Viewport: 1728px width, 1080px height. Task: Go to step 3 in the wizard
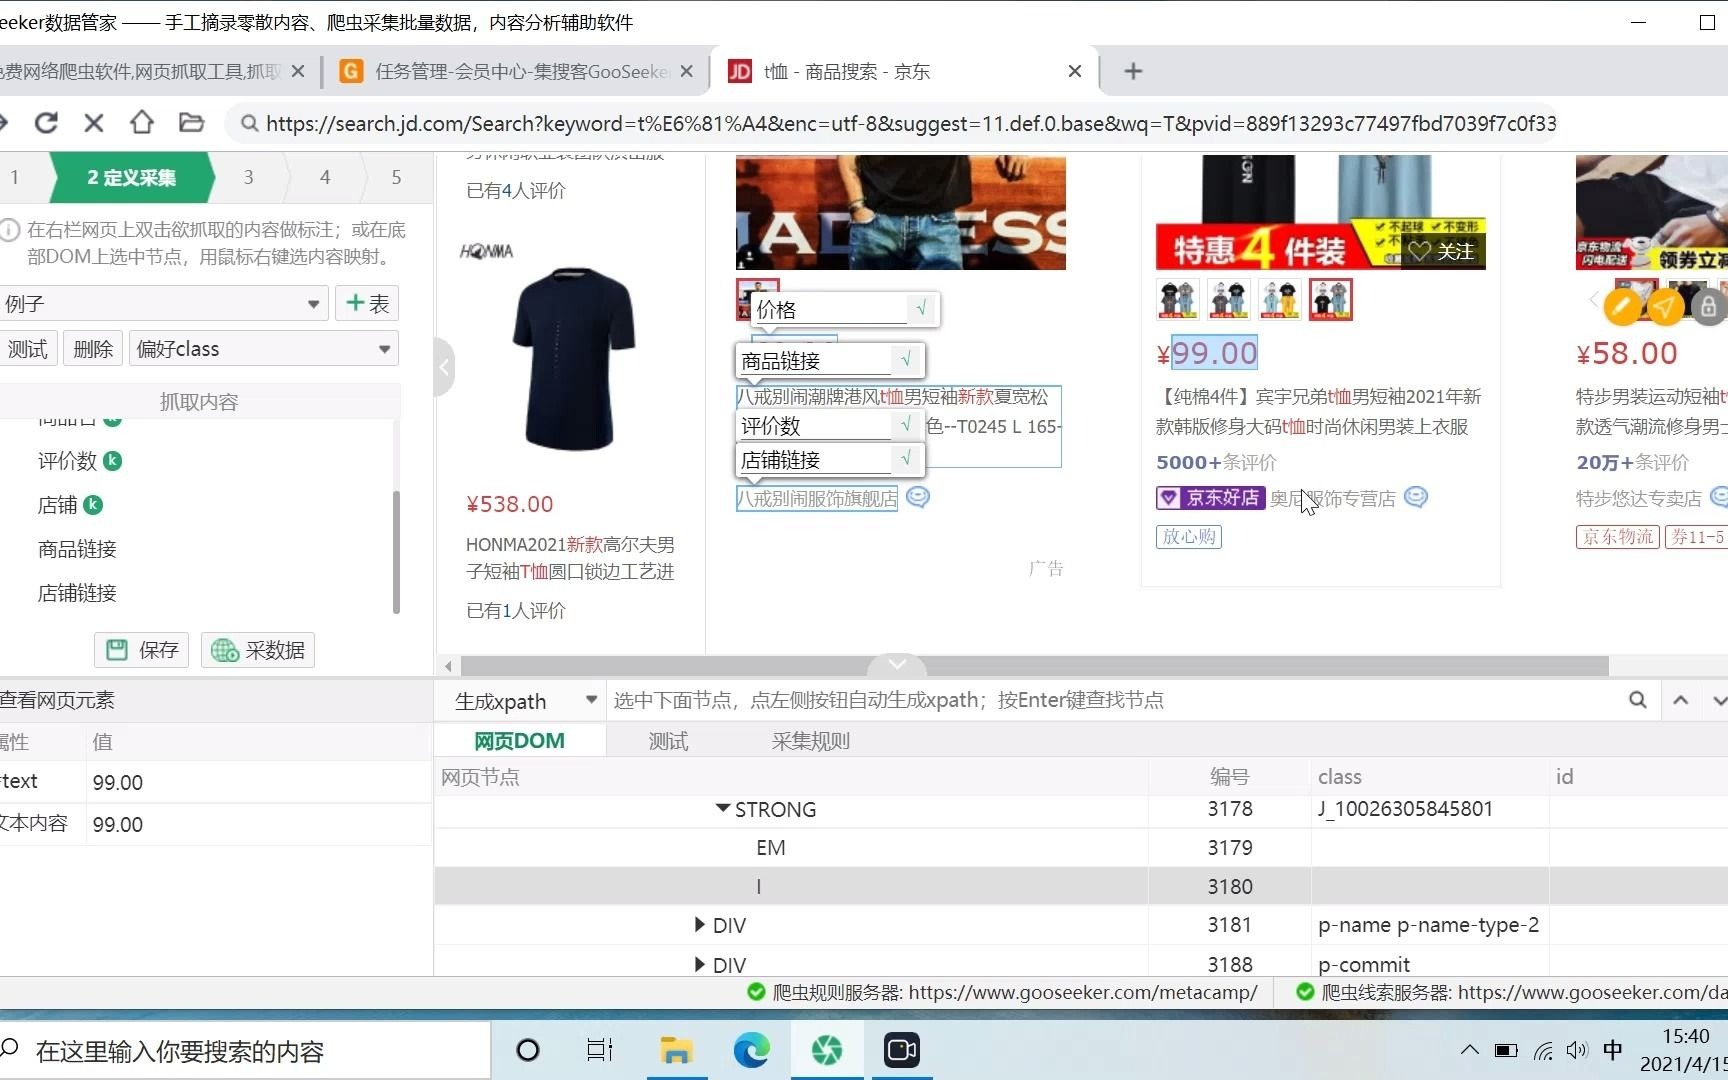[249, 177]
